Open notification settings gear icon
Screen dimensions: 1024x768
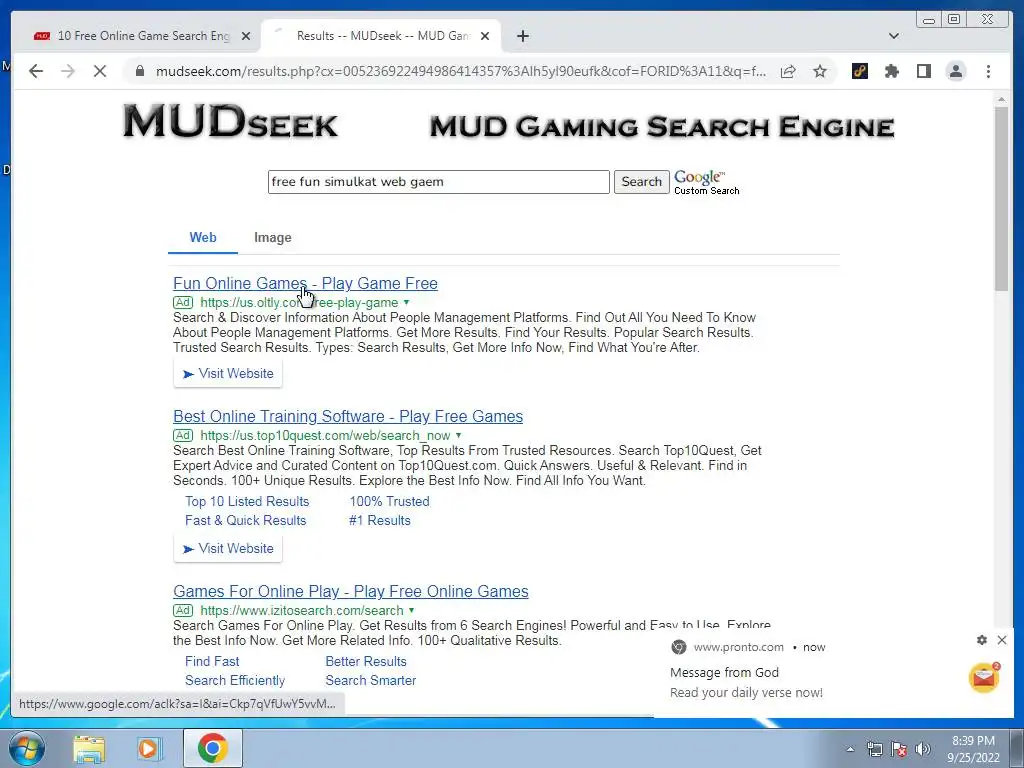click(982, 640)
